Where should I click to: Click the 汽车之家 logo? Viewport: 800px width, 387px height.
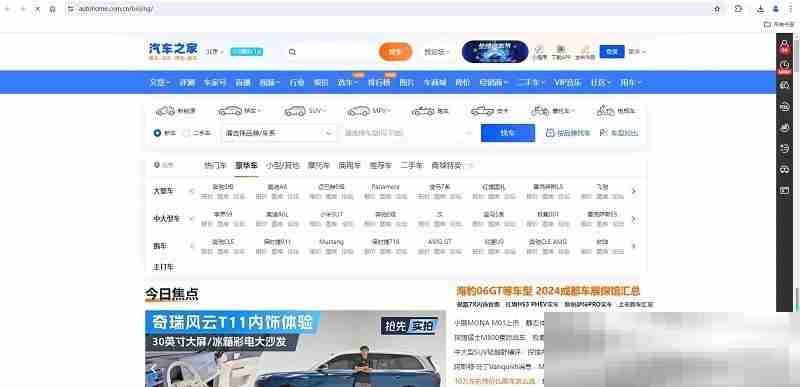[173, 51]
